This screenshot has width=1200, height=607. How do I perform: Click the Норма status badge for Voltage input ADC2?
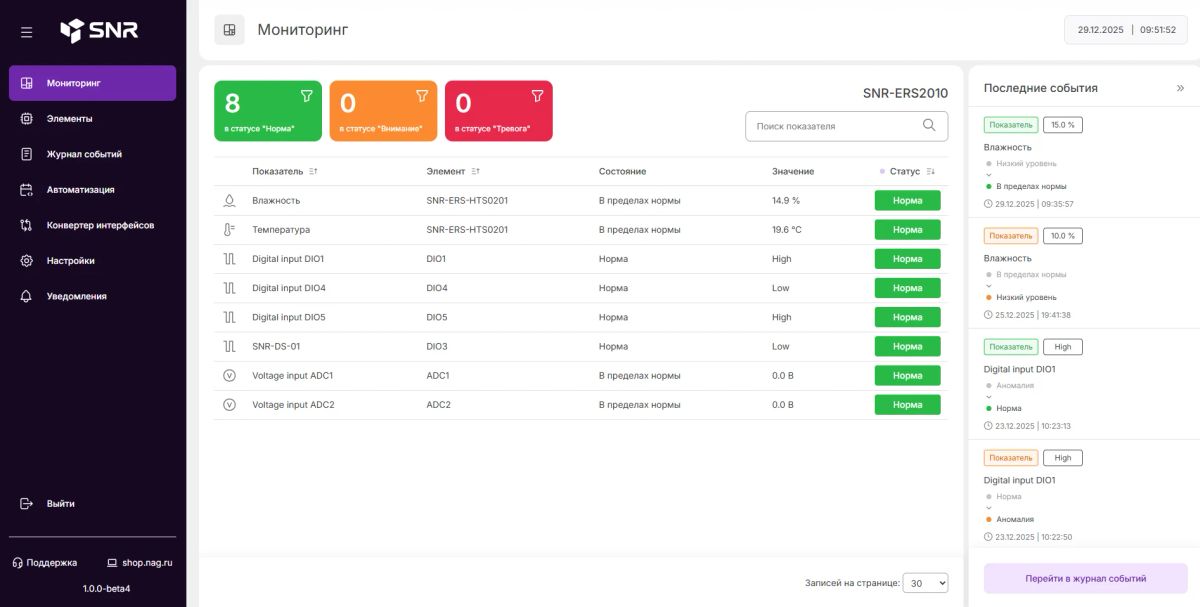coord(907,404)
